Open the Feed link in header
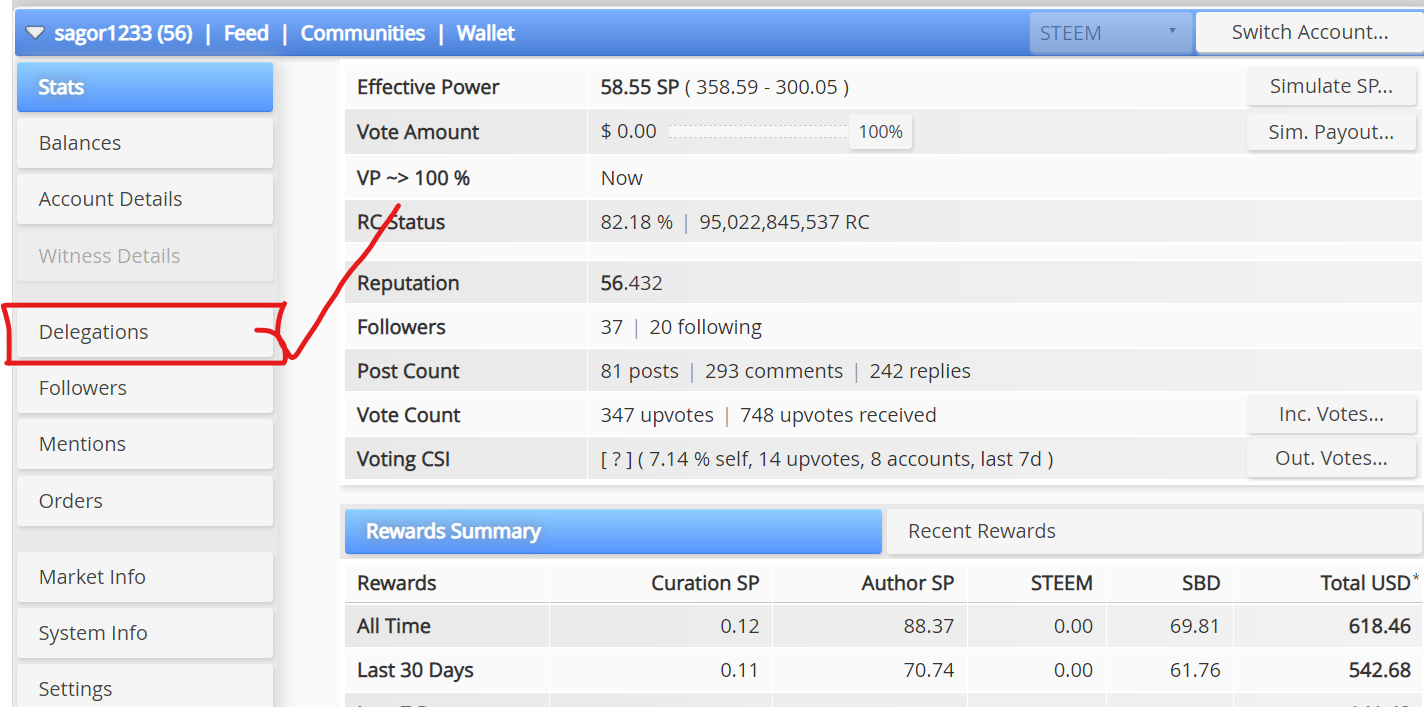1424x707 pixels. pos(246,33)
